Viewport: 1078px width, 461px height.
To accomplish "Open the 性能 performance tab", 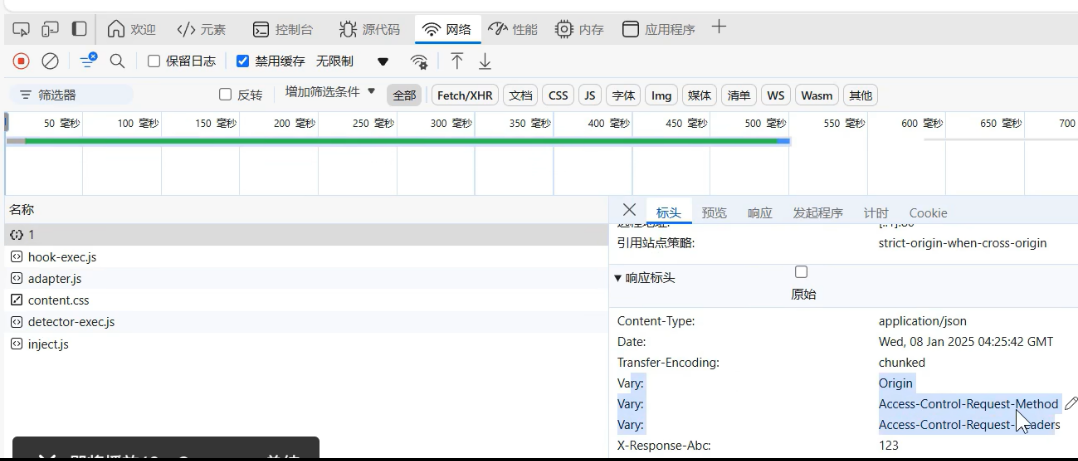I will coord(513,30).
